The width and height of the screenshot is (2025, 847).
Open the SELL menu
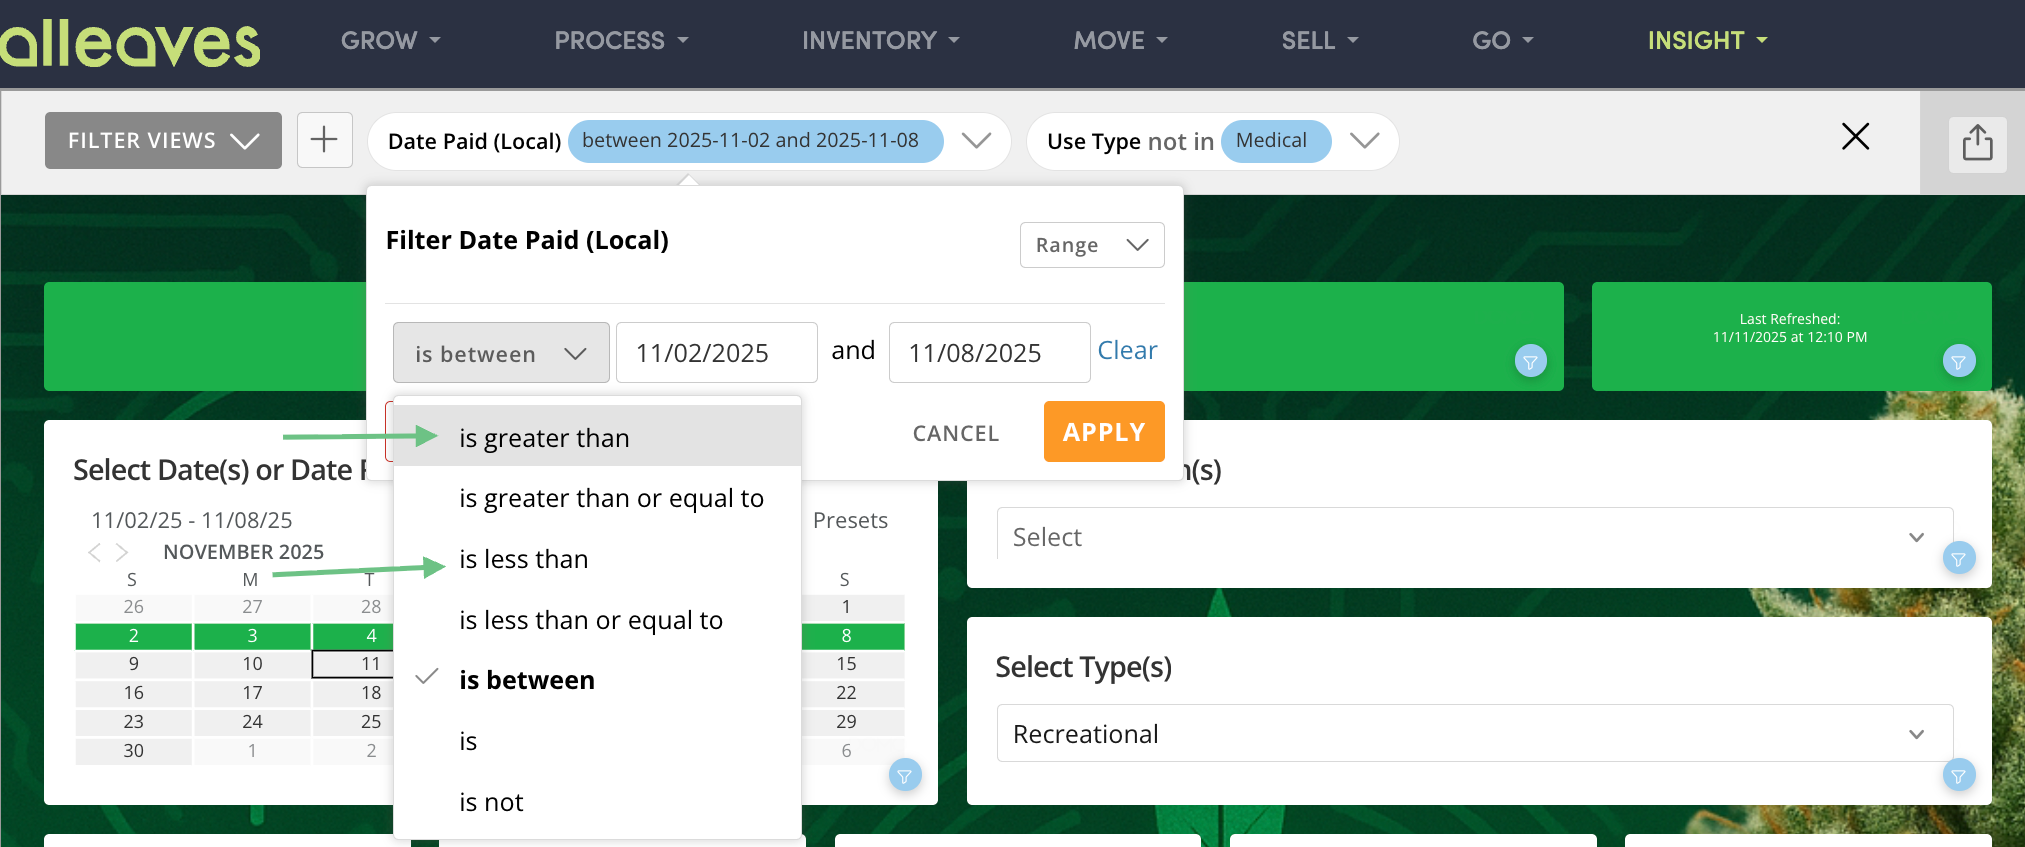point(1320,41)
